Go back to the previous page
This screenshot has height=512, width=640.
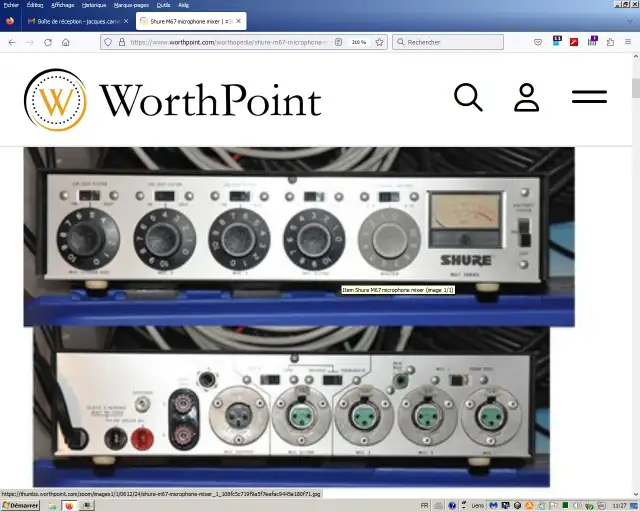tap(12, 42)
